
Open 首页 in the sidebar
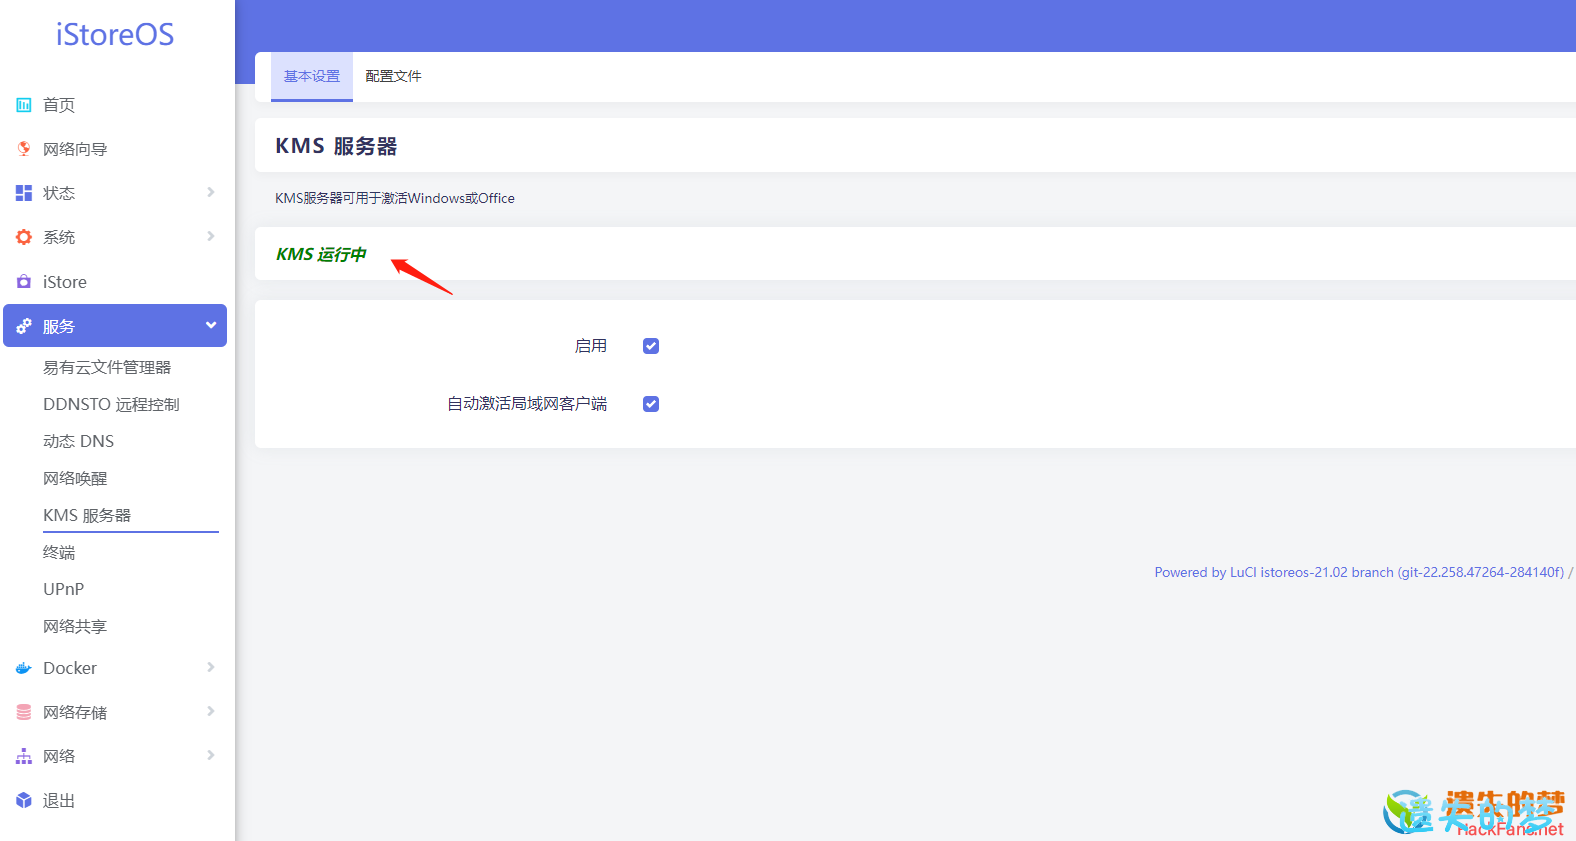(59, 105)
